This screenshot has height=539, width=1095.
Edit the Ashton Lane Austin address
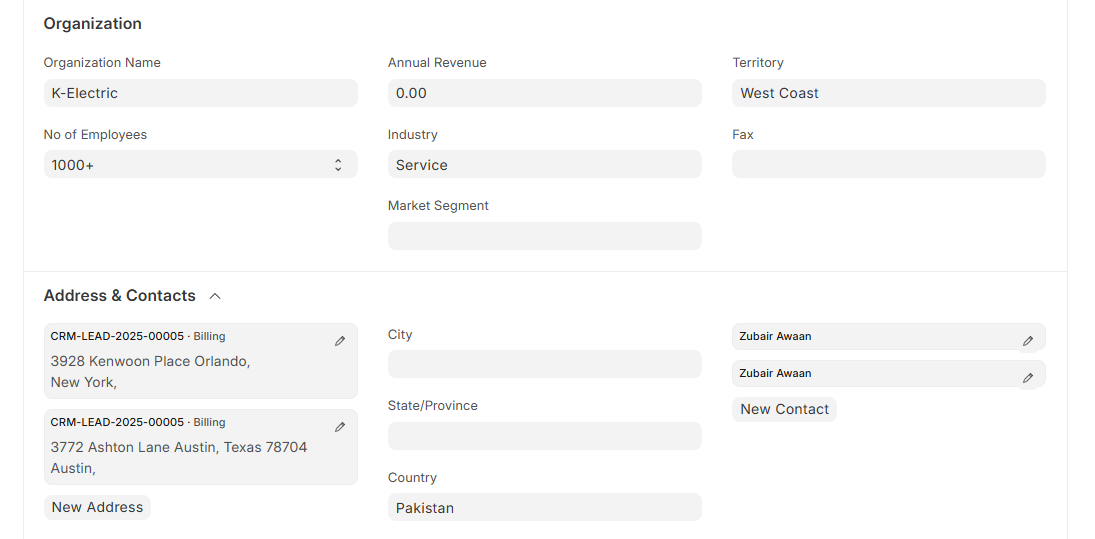click(x=340, y=427)
